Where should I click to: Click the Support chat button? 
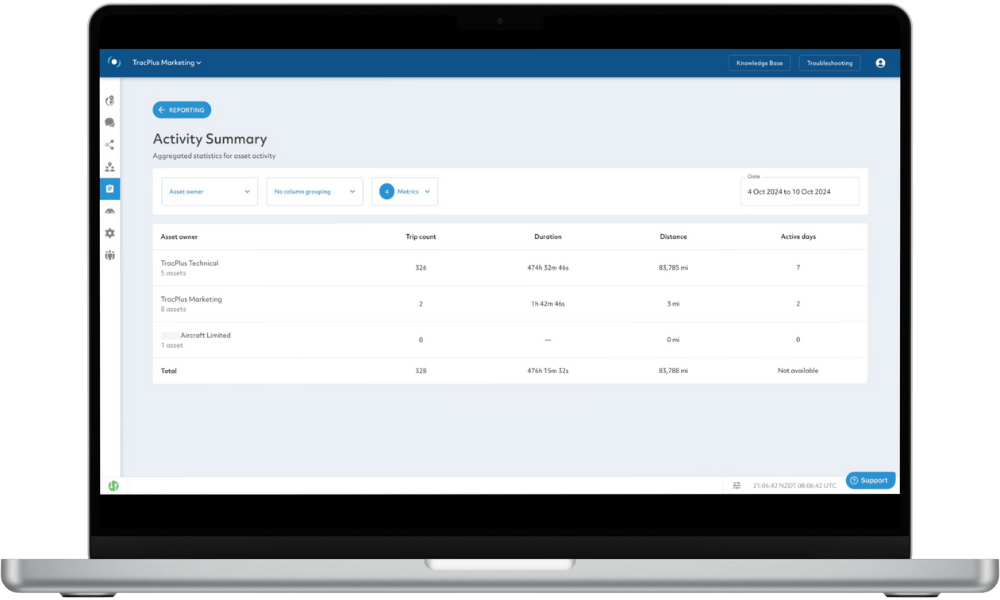click(871, 480)
